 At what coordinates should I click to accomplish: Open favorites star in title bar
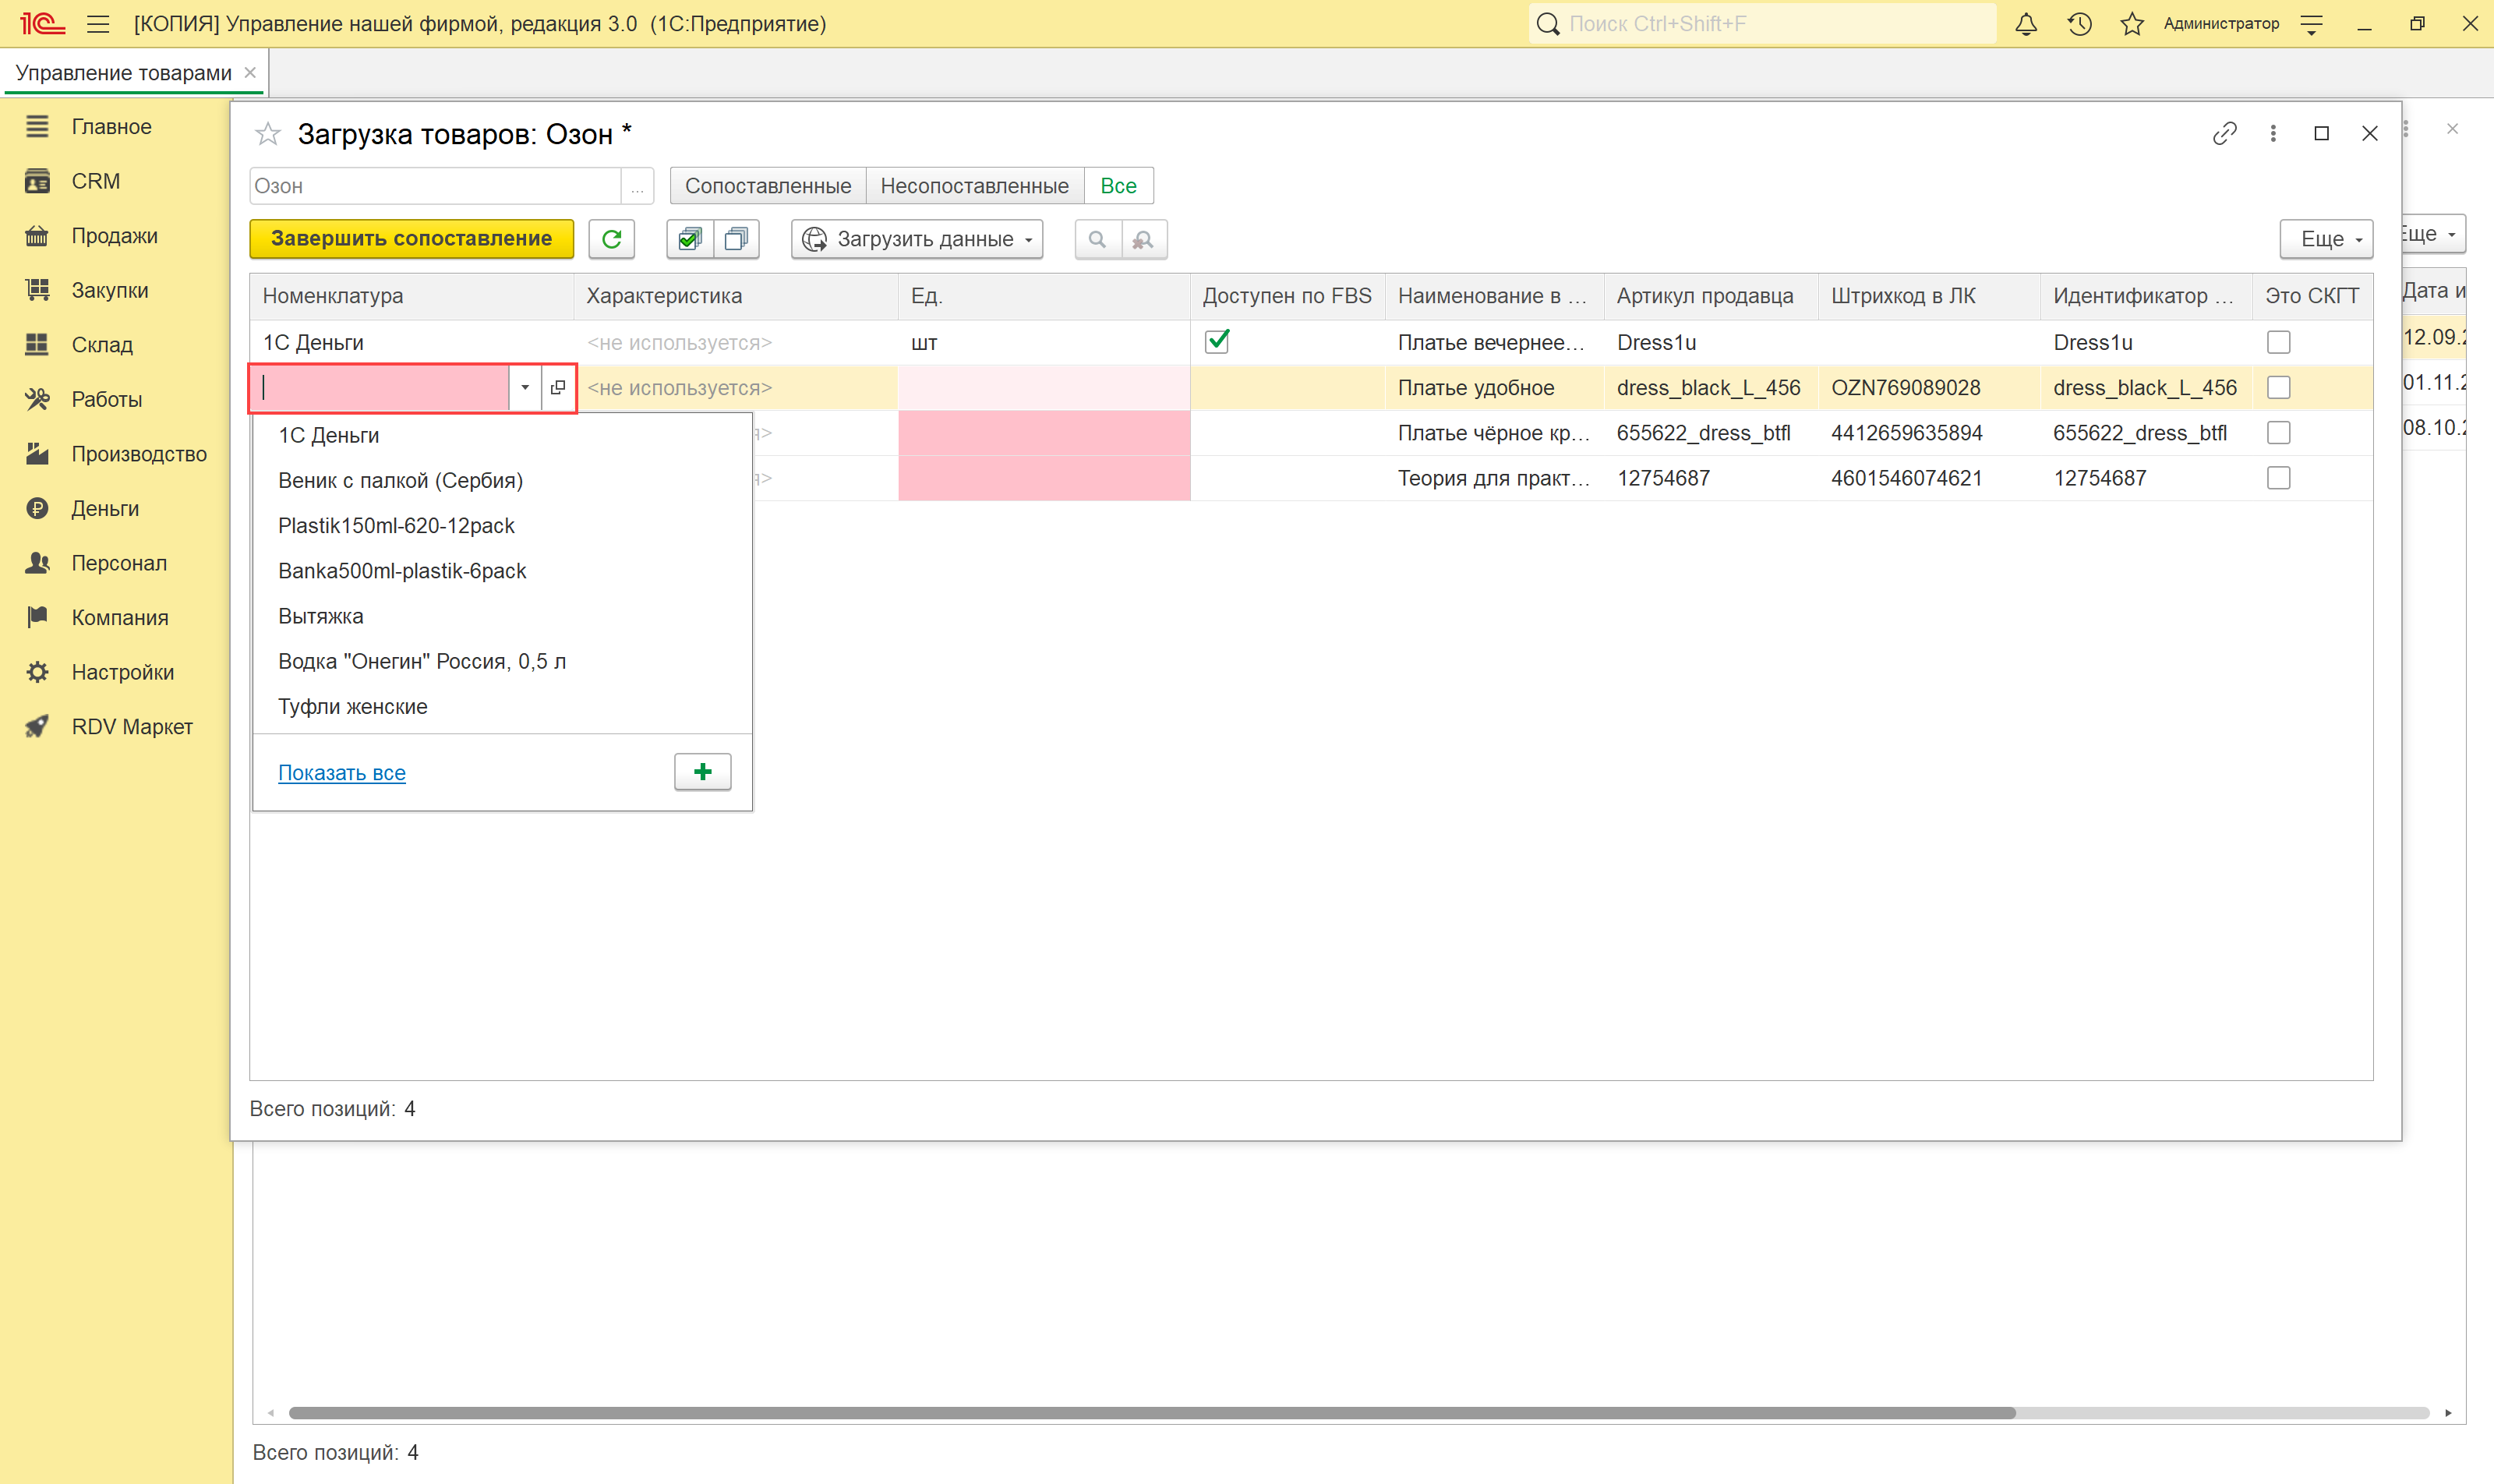point(2132,24)
